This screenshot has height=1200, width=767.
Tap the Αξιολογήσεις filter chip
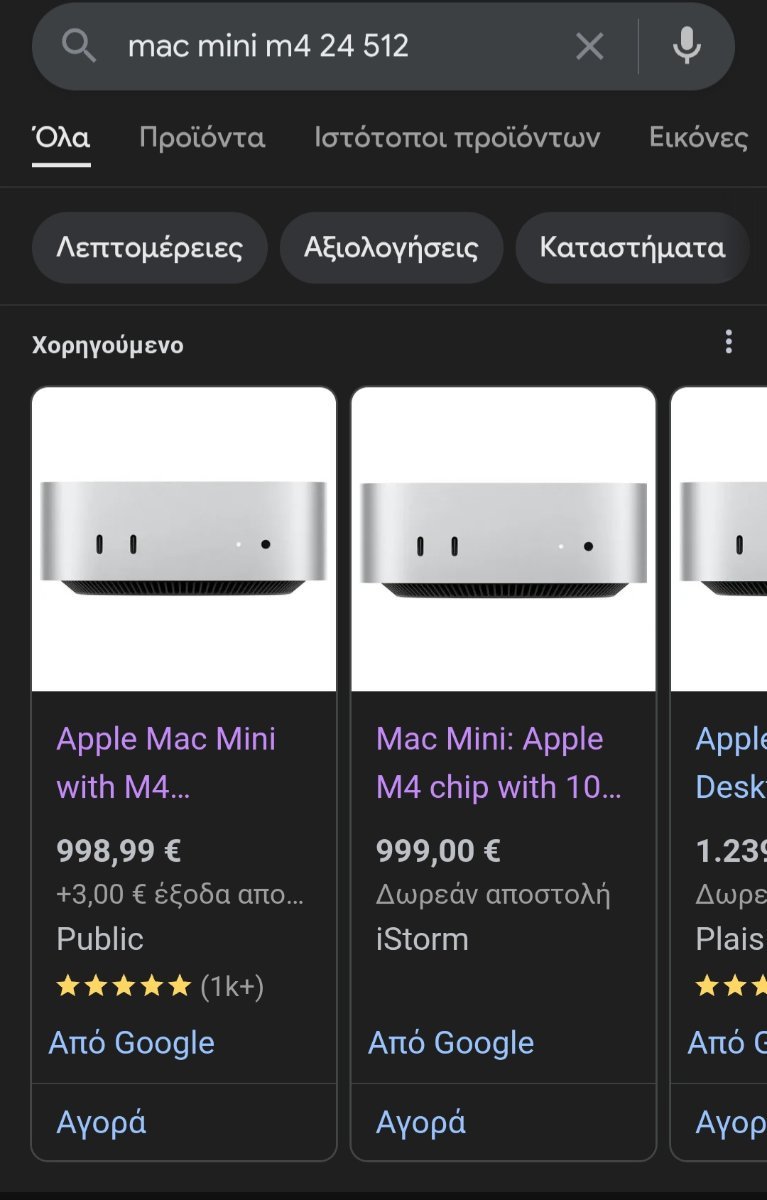click(391, 247)
